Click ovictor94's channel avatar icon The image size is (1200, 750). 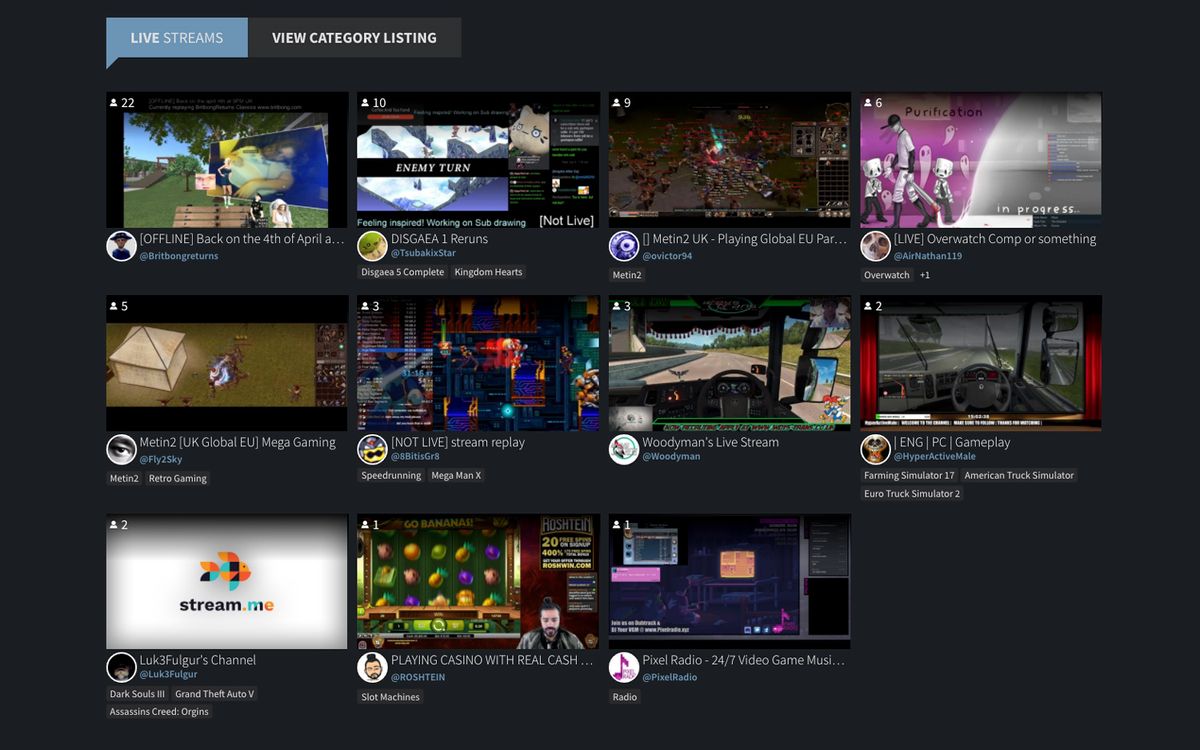coord(623,245)
